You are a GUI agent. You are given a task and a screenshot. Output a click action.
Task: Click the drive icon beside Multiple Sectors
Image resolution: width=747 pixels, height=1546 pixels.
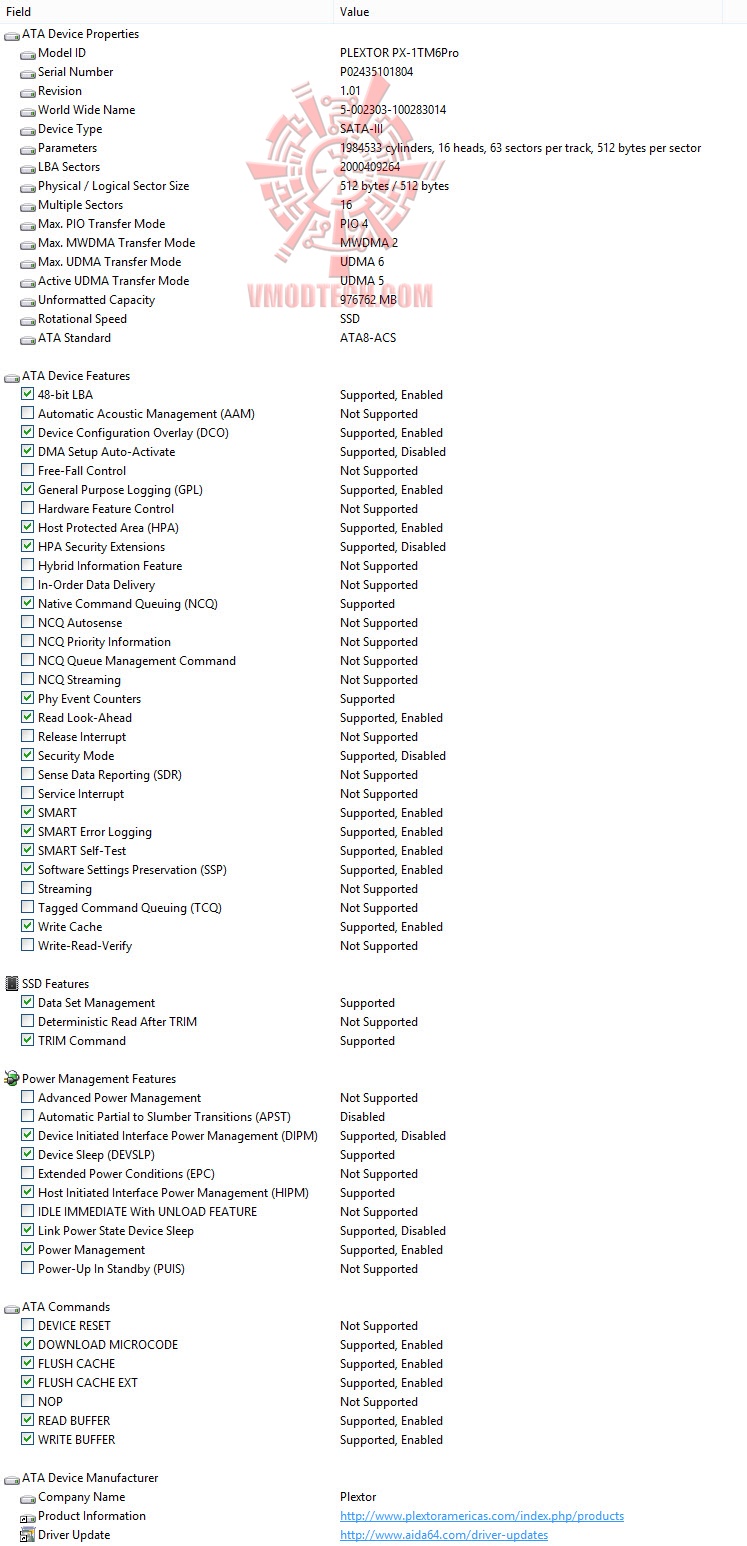(27, 205)
